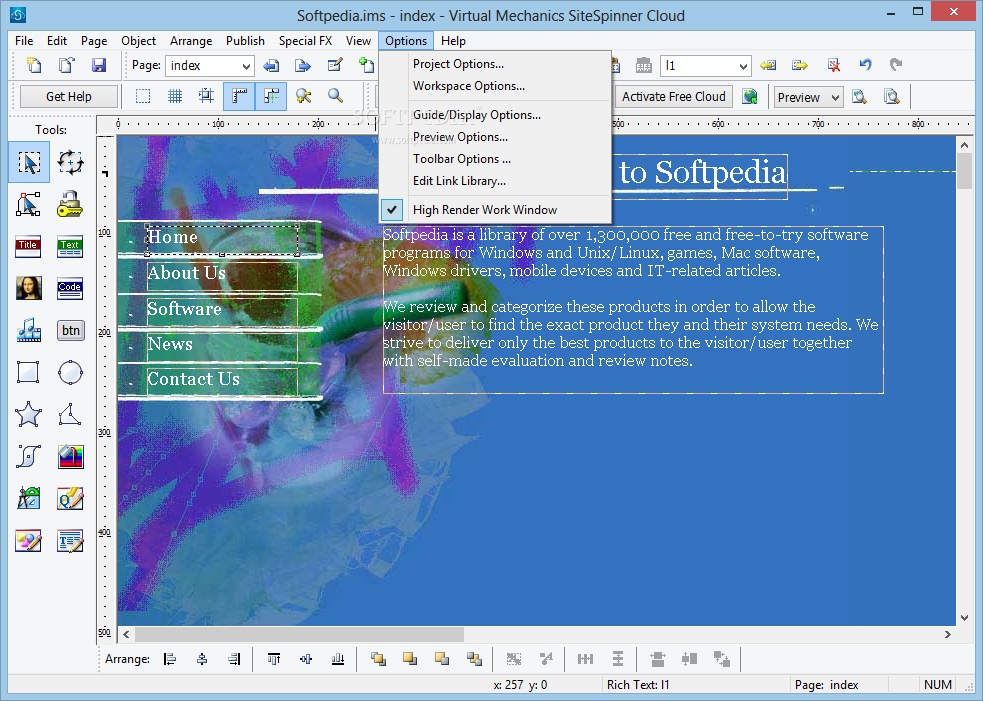Toggle grid display button
This screenshot has height=701, width=983.
pyautogui.click(x=175, y=96)
